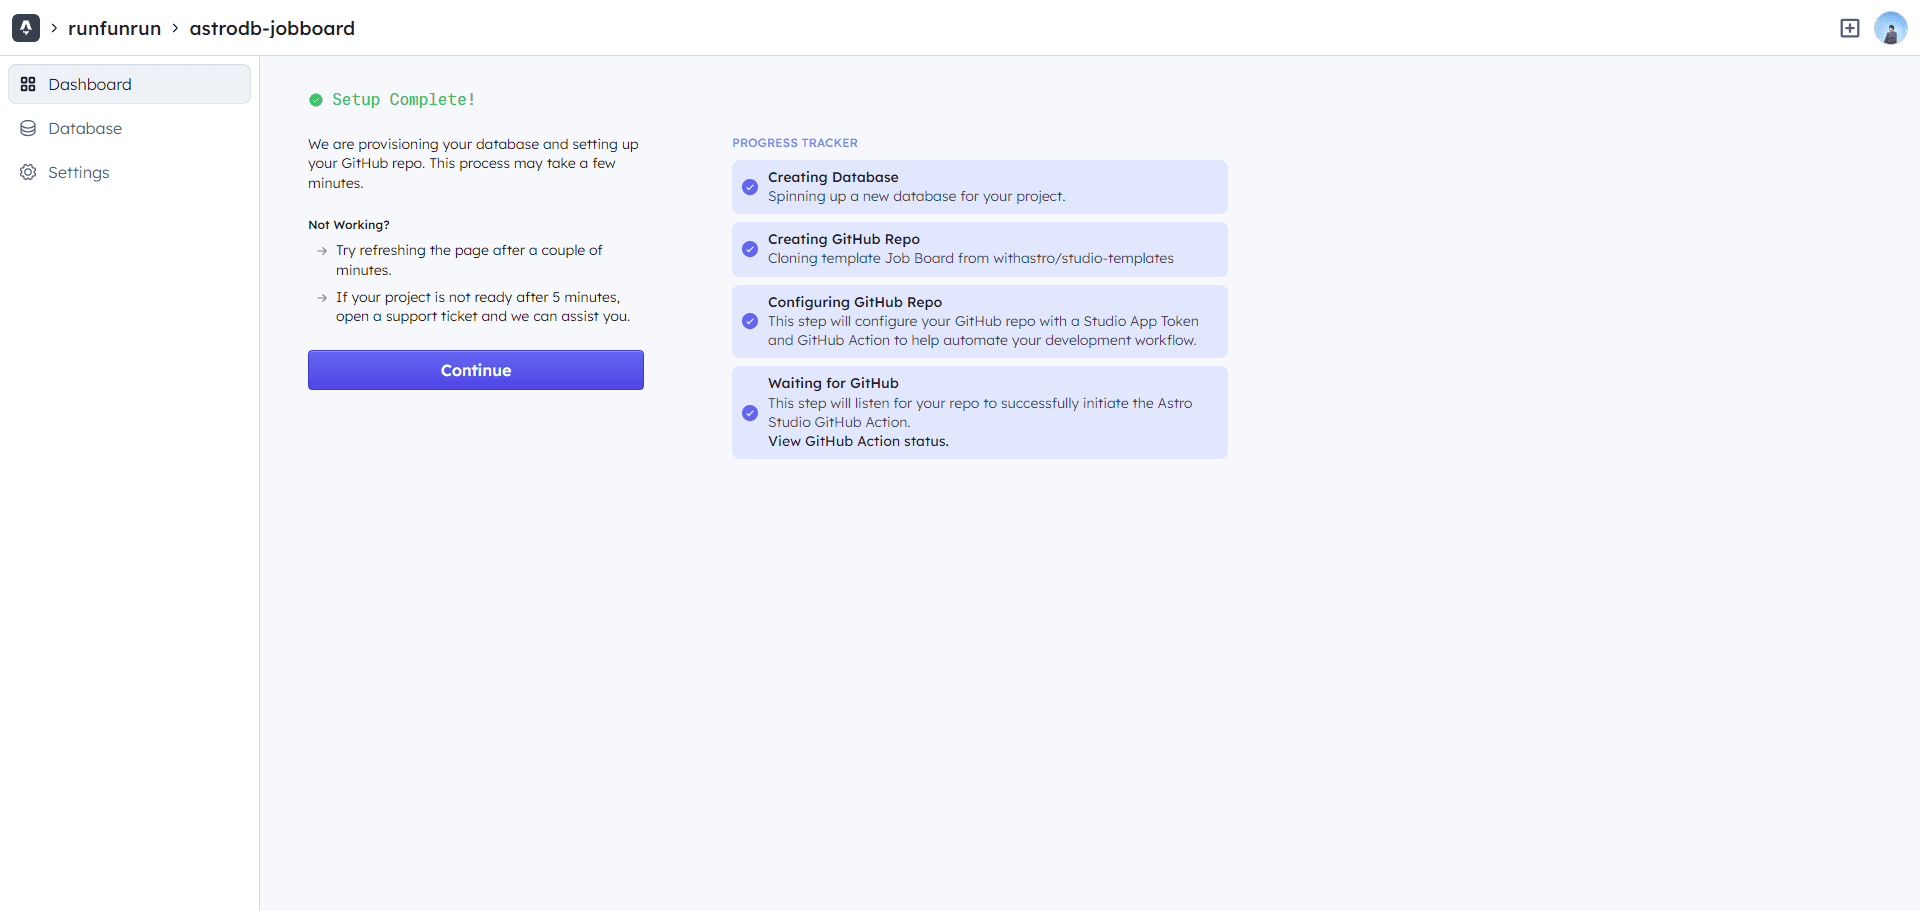
Task: Click checkmark beside Creating GitHub Repo
Action: (750, 249)
